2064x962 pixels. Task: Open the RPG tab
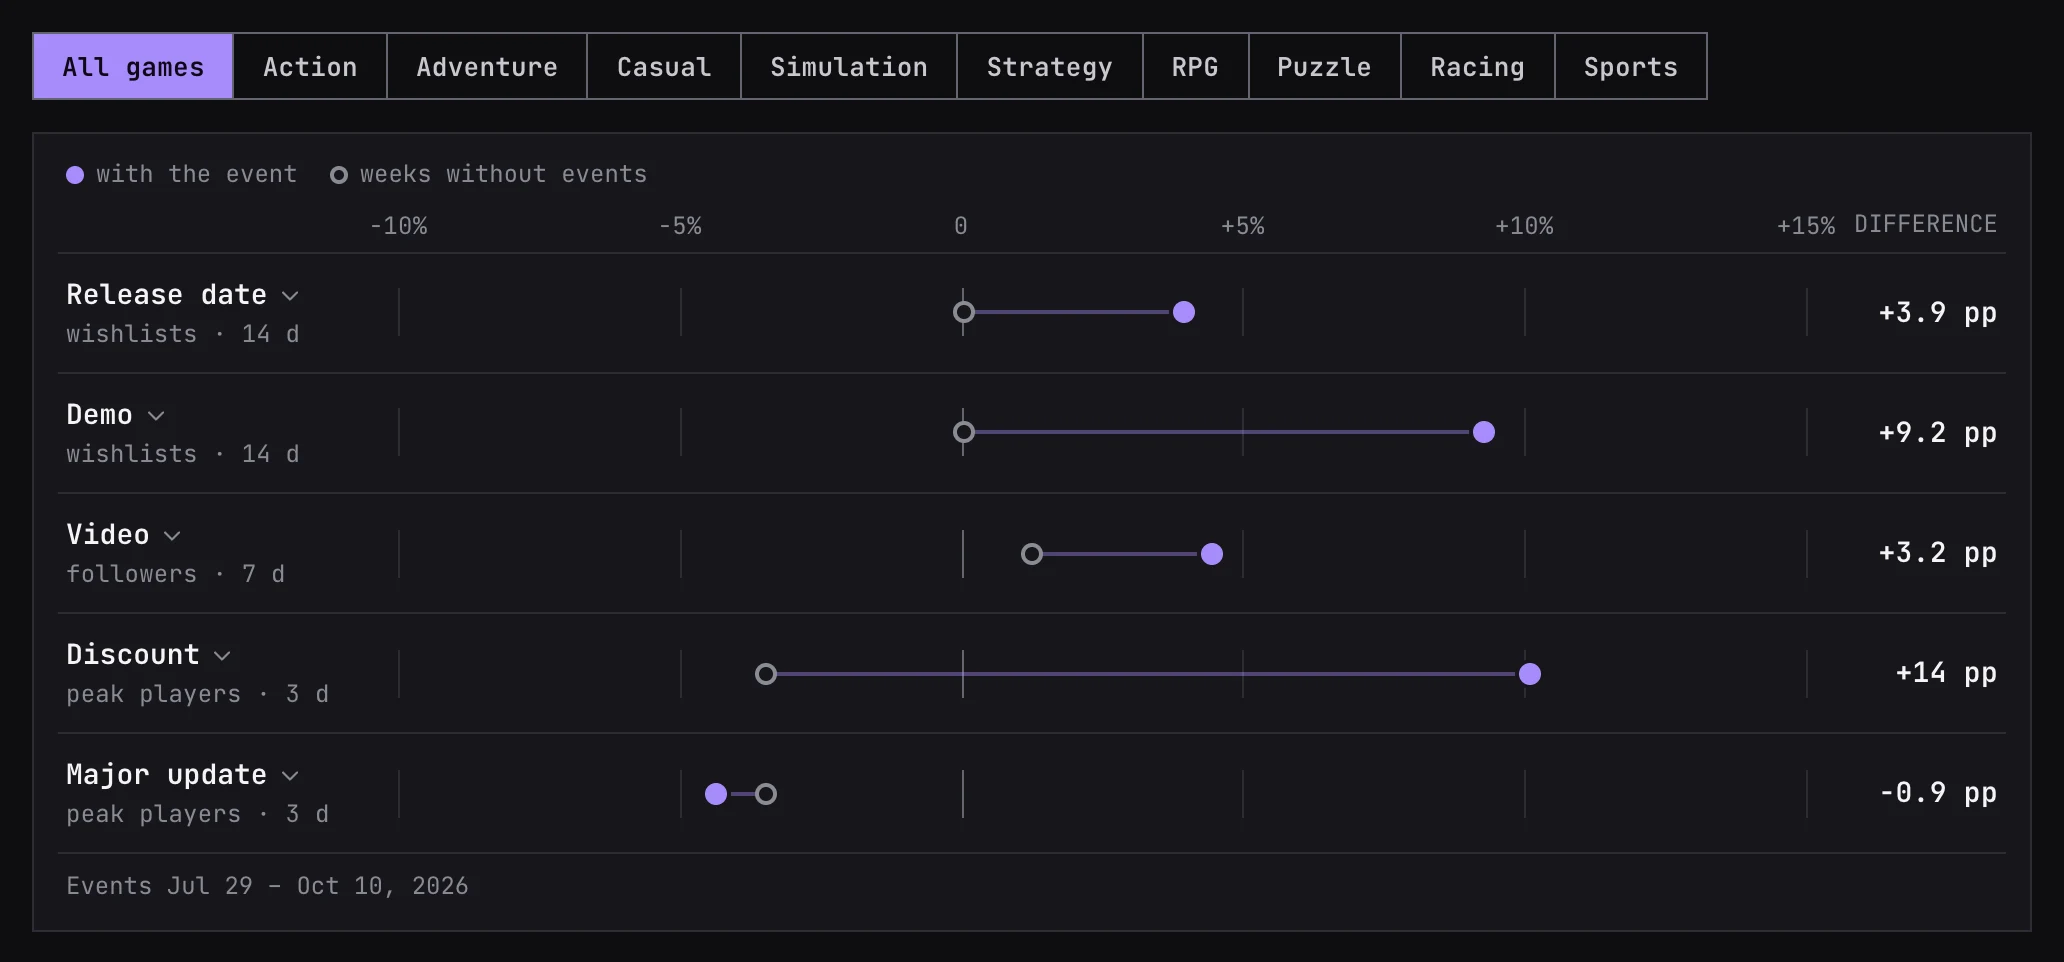tap(1196, 66)
